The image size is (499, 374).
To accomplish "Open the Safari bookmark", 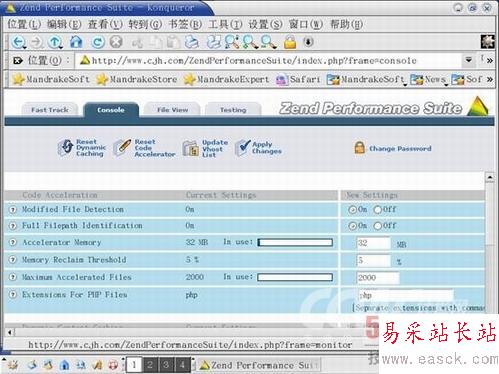I will 298,79.
